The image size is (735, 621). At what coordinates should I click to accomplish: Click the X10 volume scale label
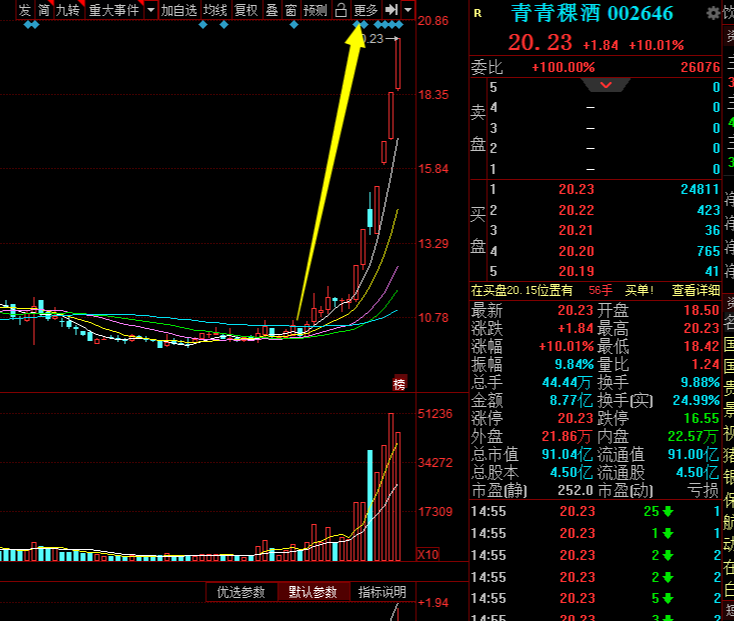tap(428, 555)
